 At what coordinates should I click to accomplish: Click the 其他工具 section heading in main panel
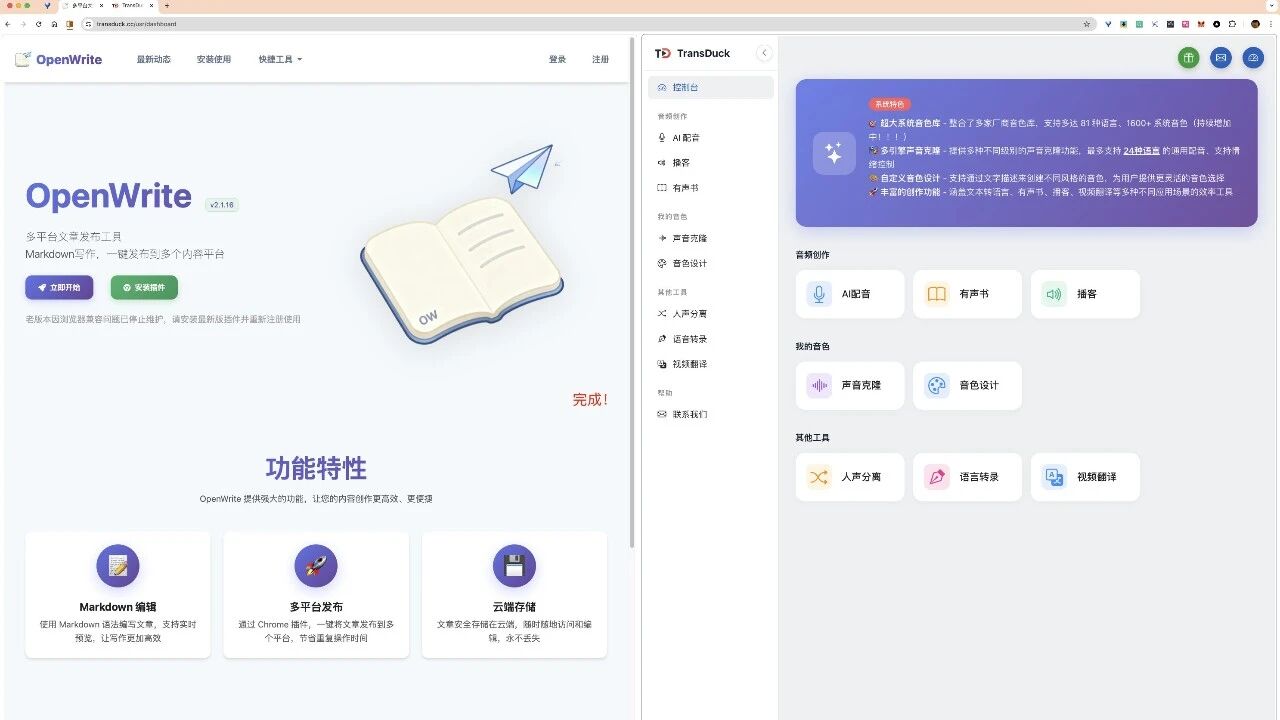pos(812,437)
